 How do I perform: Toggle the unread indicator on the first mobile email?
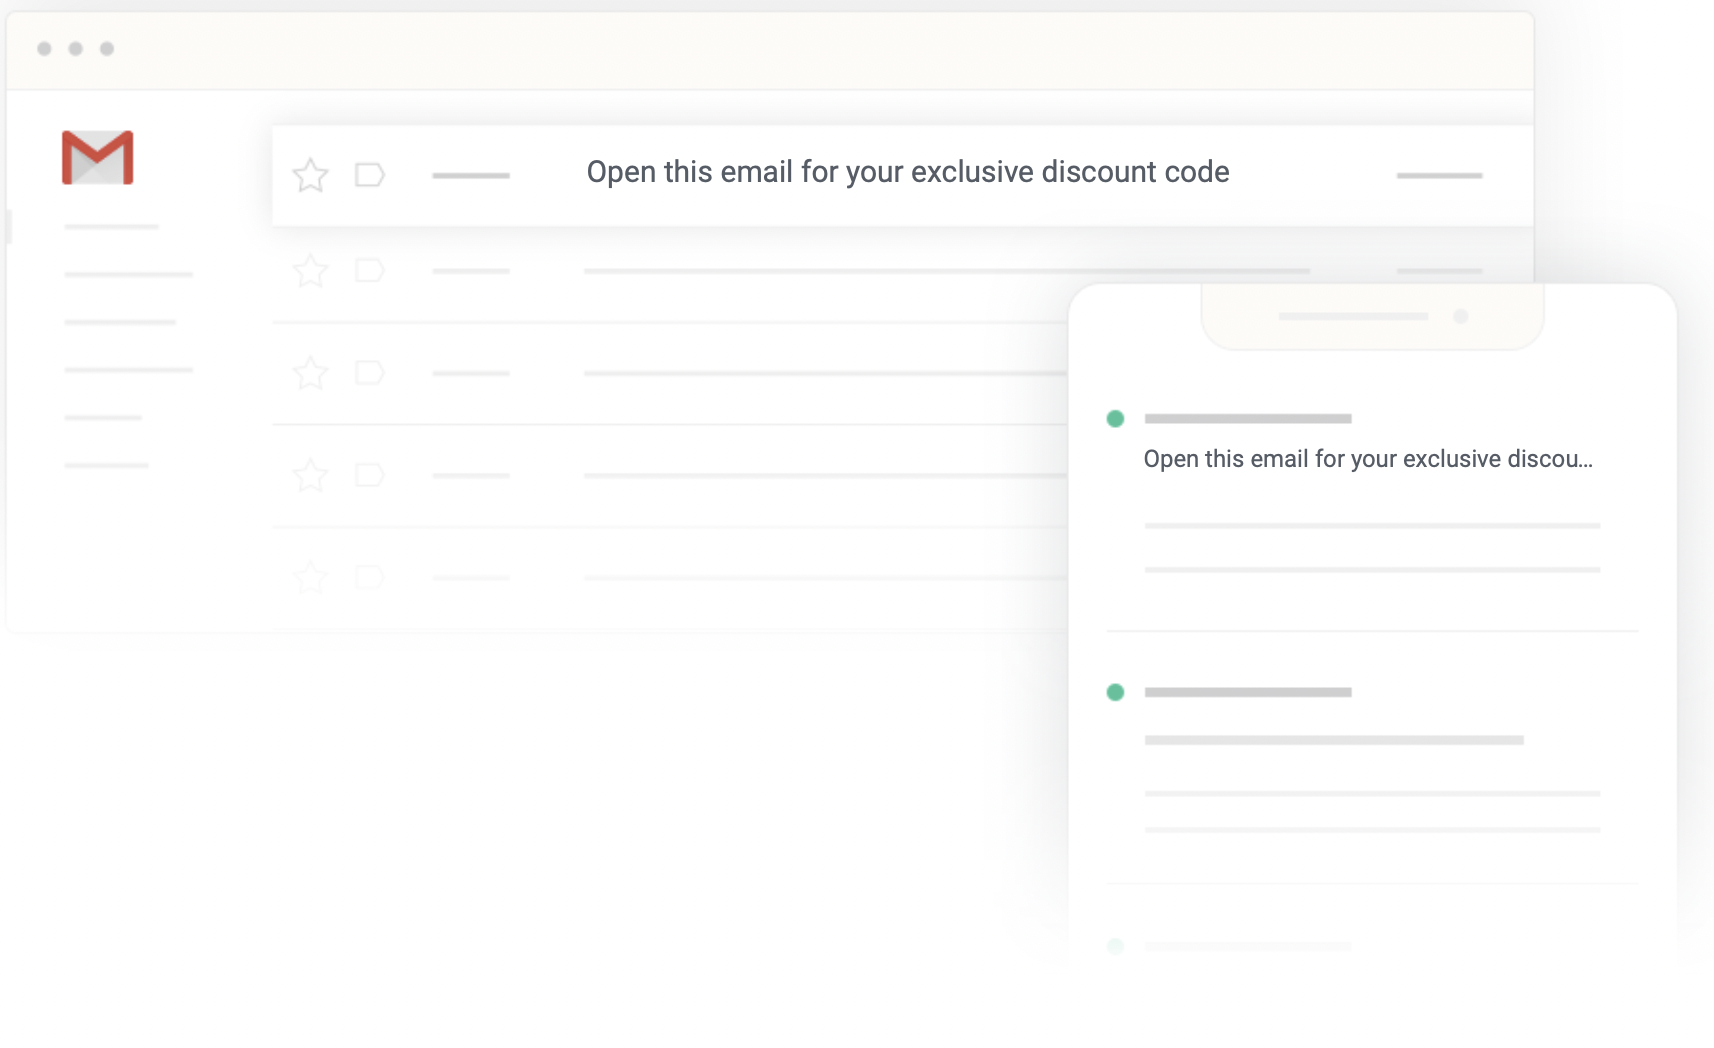1115,419
